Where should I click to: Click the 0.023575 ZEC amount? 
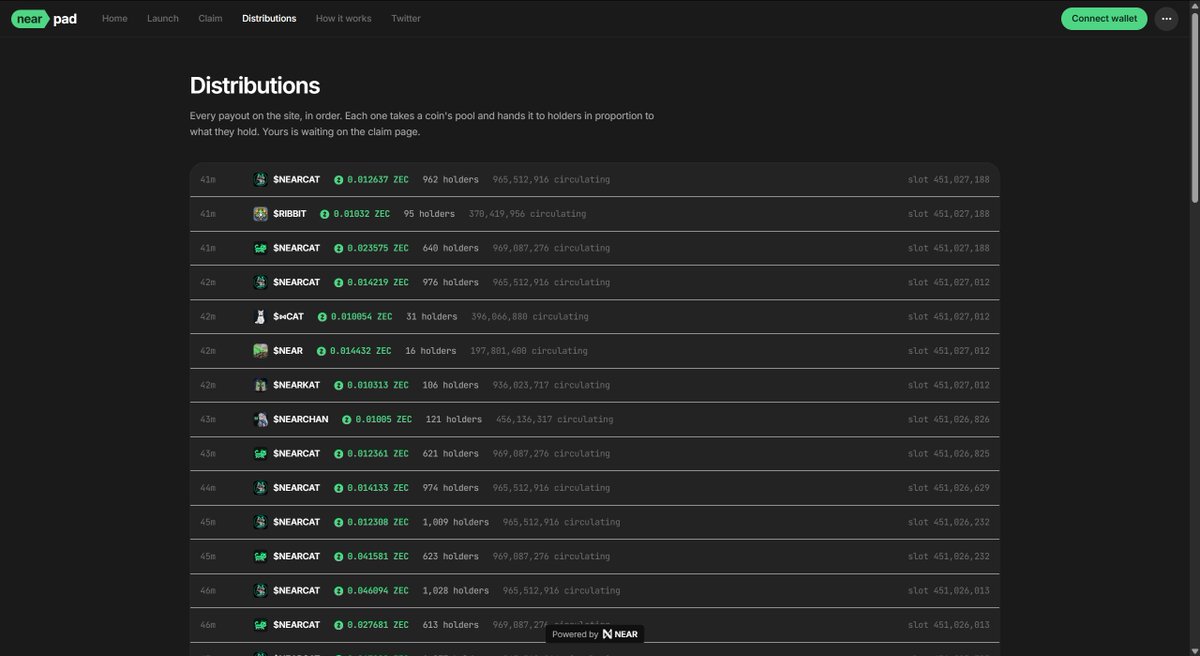tap(378, 248)
